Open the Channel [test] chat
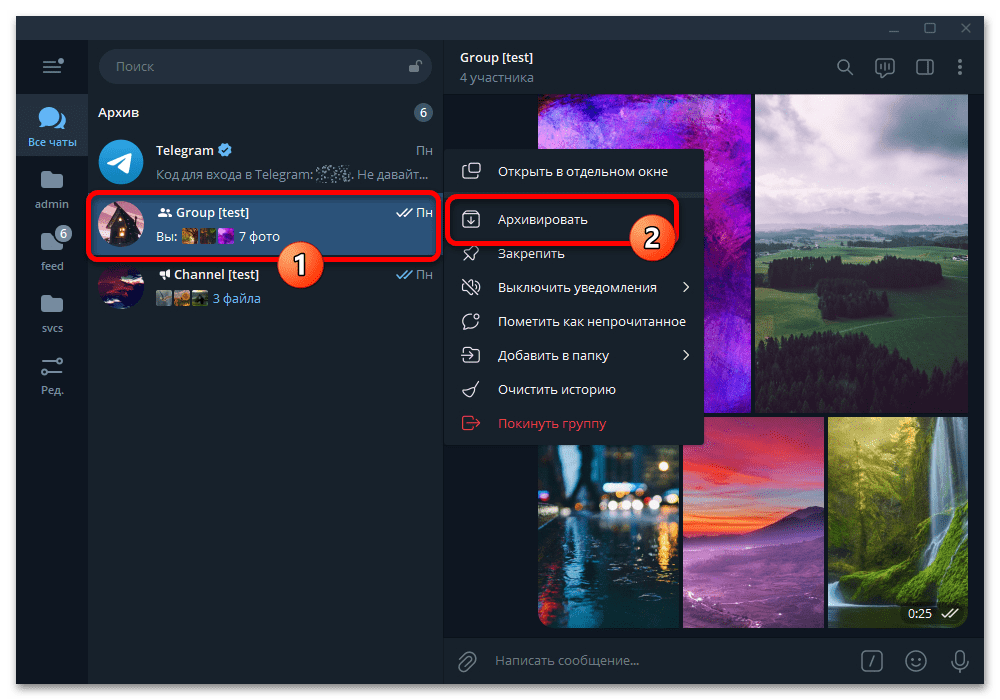Screen dimensions: 1000x700 click(265, 286)
